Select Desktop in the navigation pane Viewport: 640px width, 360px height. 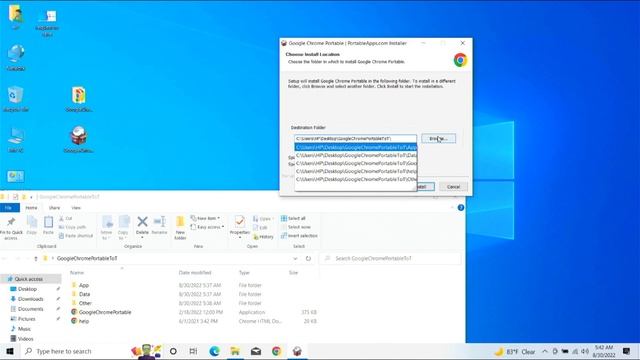(x=27, y=289)
